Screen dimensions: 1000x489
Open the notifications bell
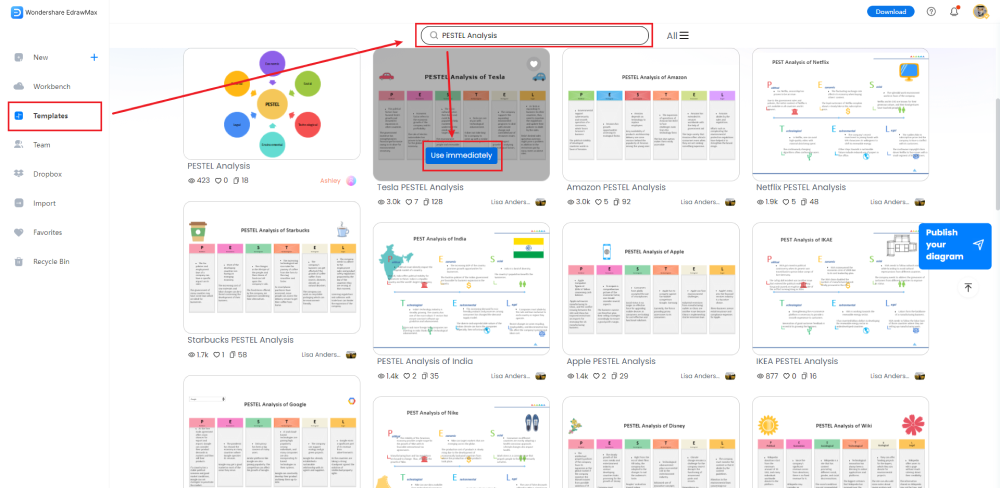pos(955,11)
